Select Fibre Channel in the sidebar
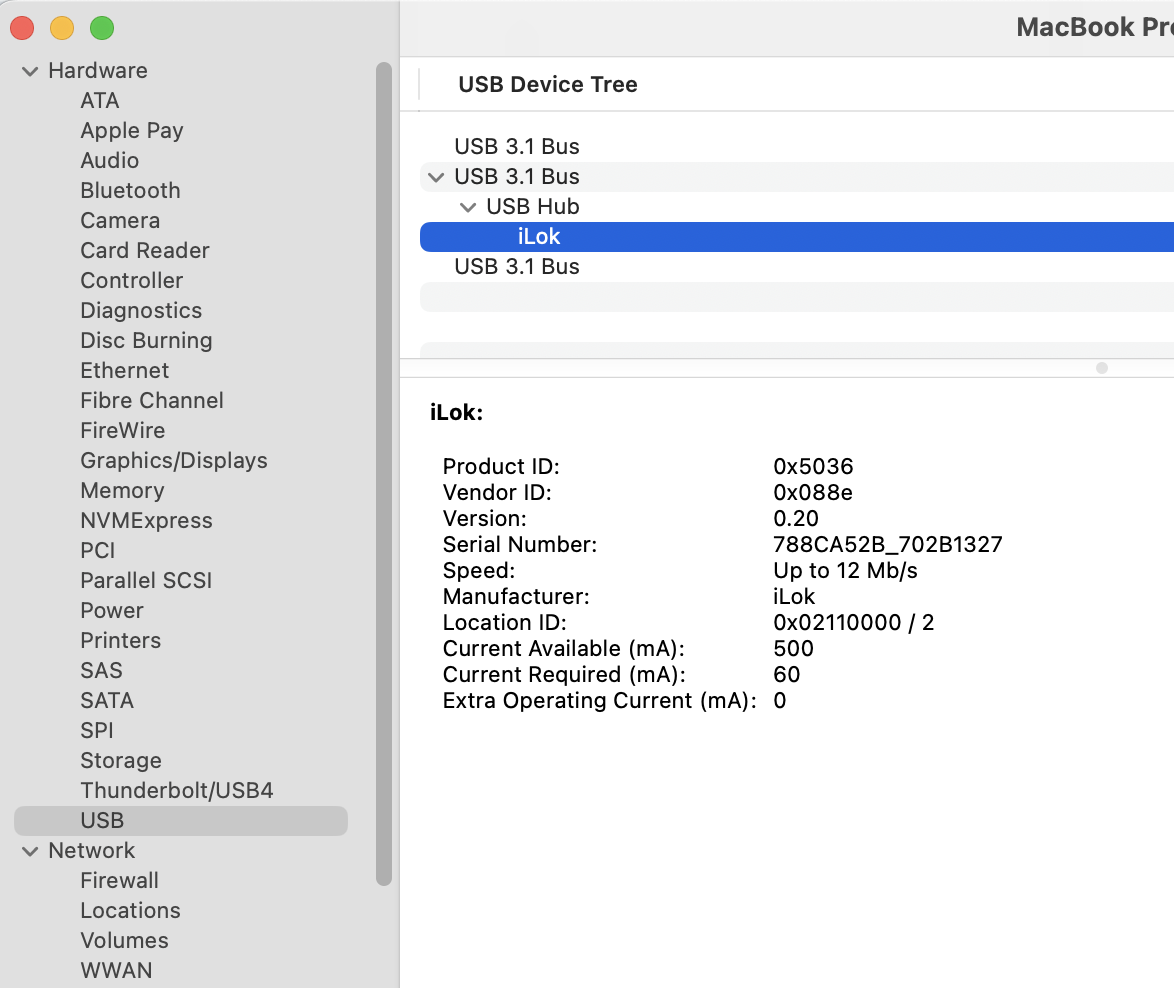Screen dimensions: 1174x988 pos(152,400)
